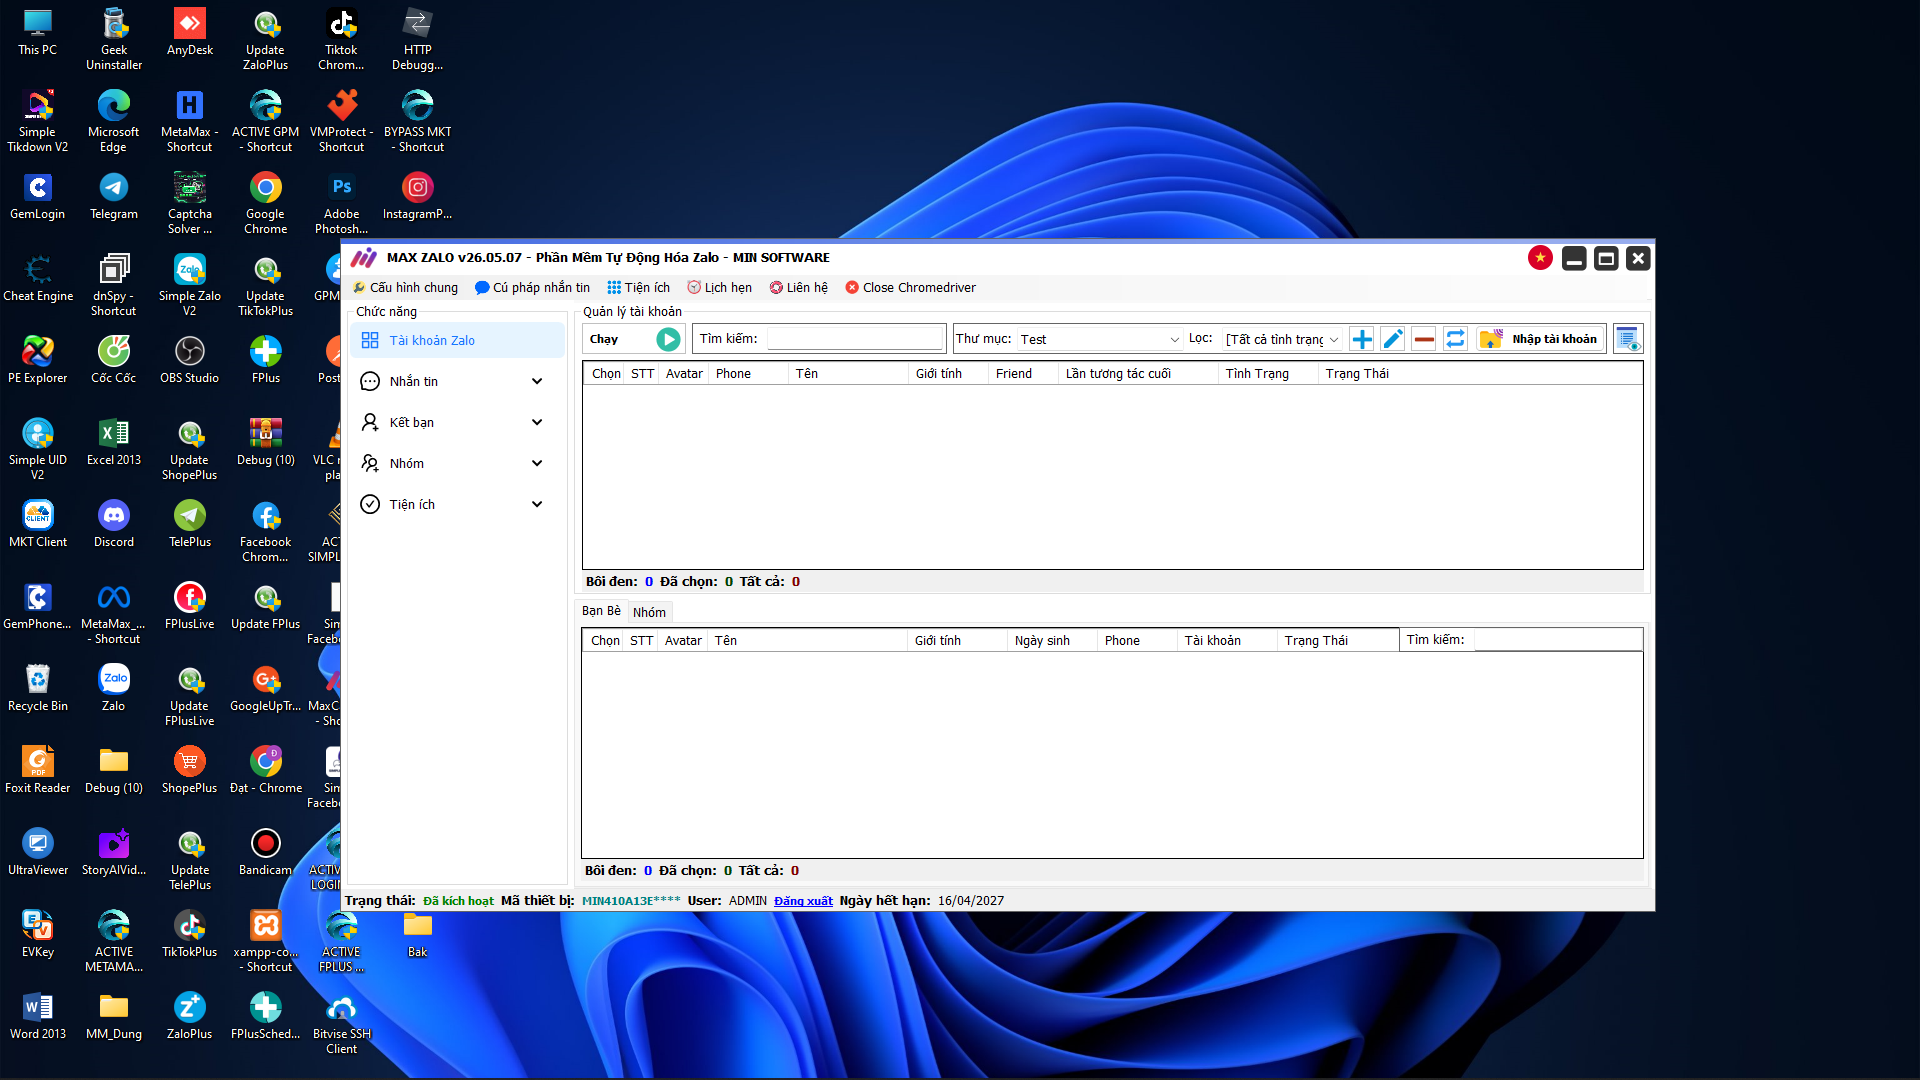
Task: Expand the Kết bạn section
Action: pos(457,422)
